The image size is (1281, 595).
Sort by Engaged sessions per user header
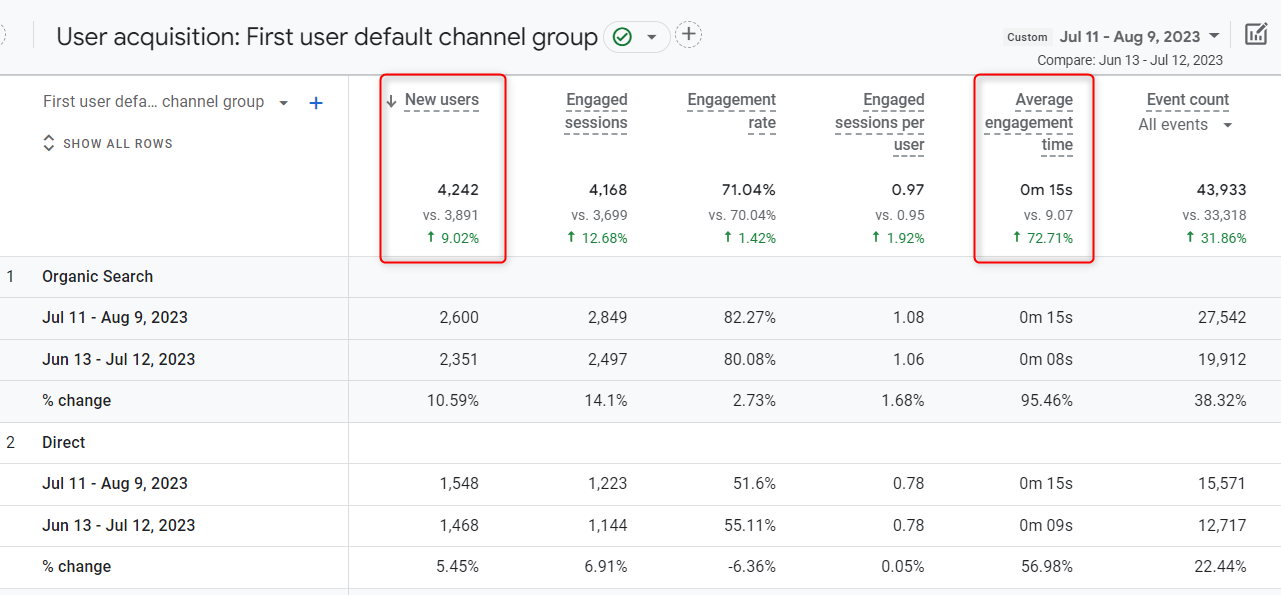[x=879, y=123]
